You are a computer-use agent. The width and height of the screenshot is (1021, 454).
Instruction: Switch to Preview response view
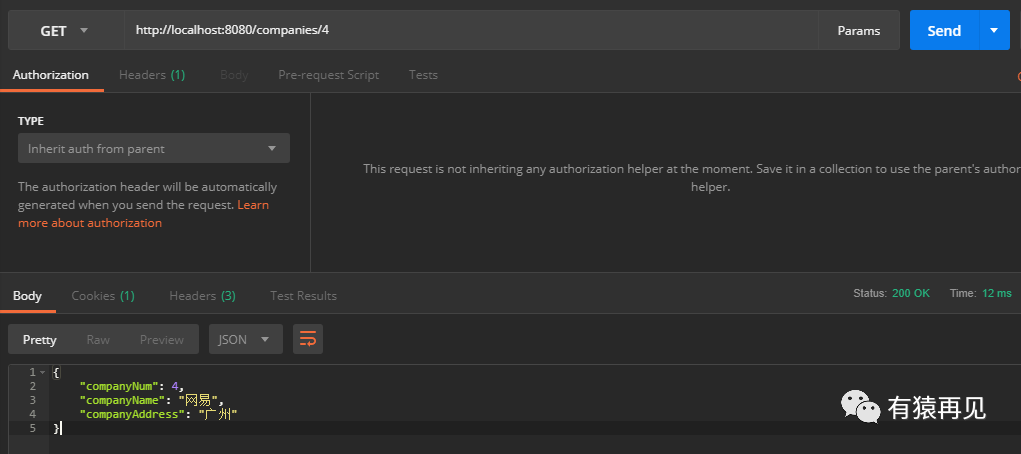click(162, 340)
